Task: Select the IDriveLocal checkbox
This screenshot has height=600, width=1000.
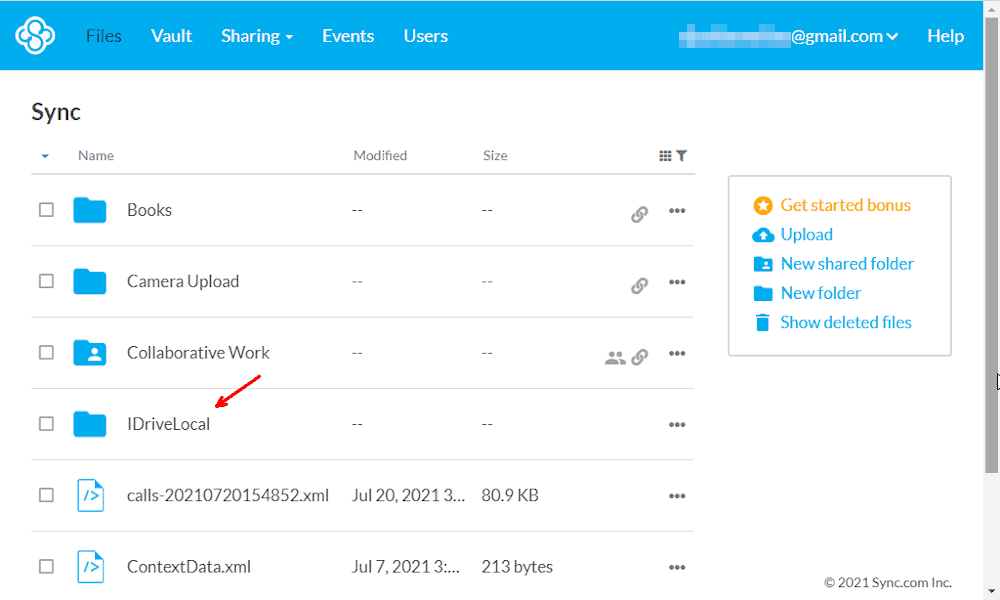Action: (x=46, y=424)
